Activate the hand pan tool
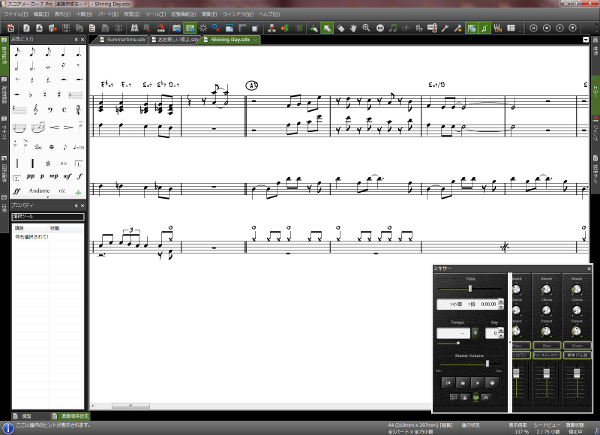The height and width of the screenshot is (435, 600). [353, 28]
